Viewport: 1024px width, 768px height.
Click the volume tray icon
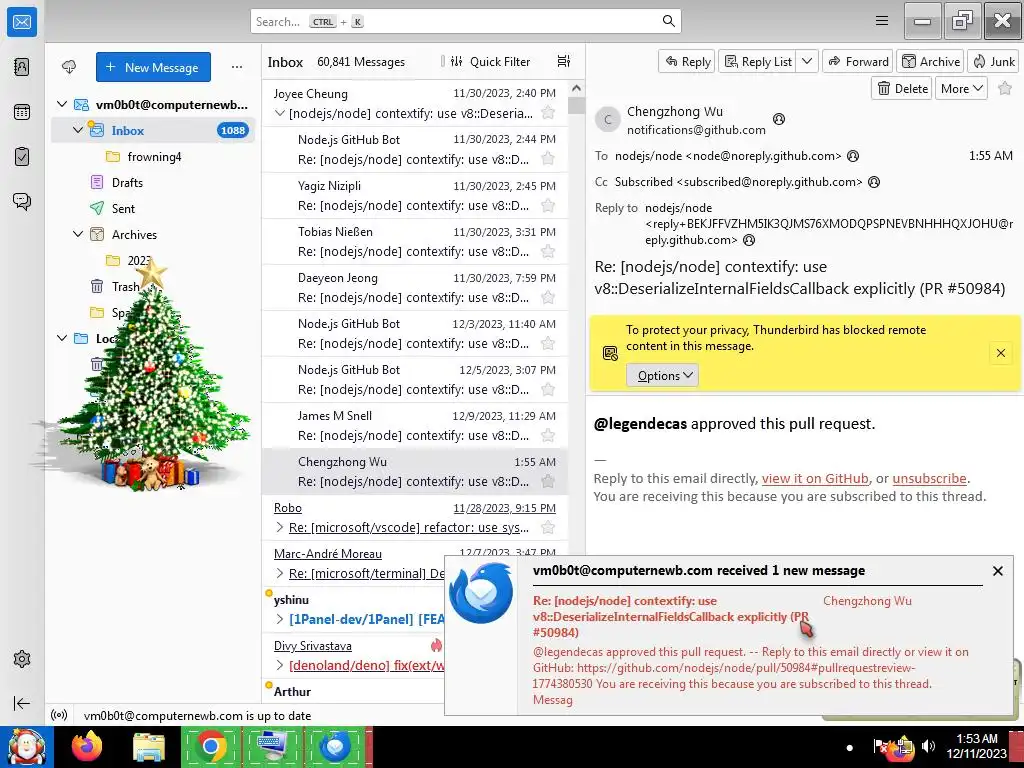(929, 745)
